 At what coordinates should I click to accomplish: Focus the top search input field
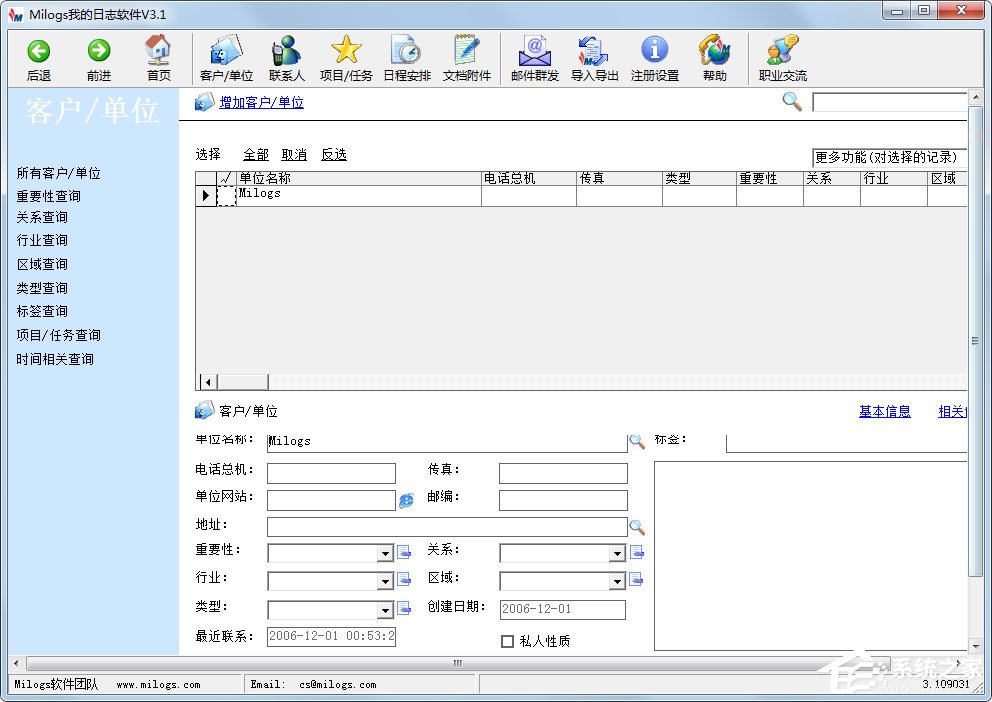[x=889, y=102]
